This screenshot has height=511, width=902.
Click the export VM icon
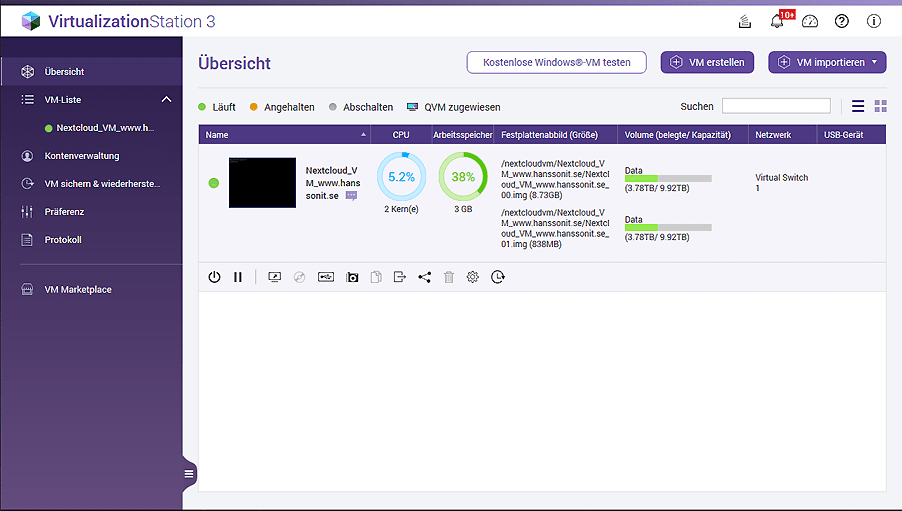pyautogui.click(x=399, y=277)
